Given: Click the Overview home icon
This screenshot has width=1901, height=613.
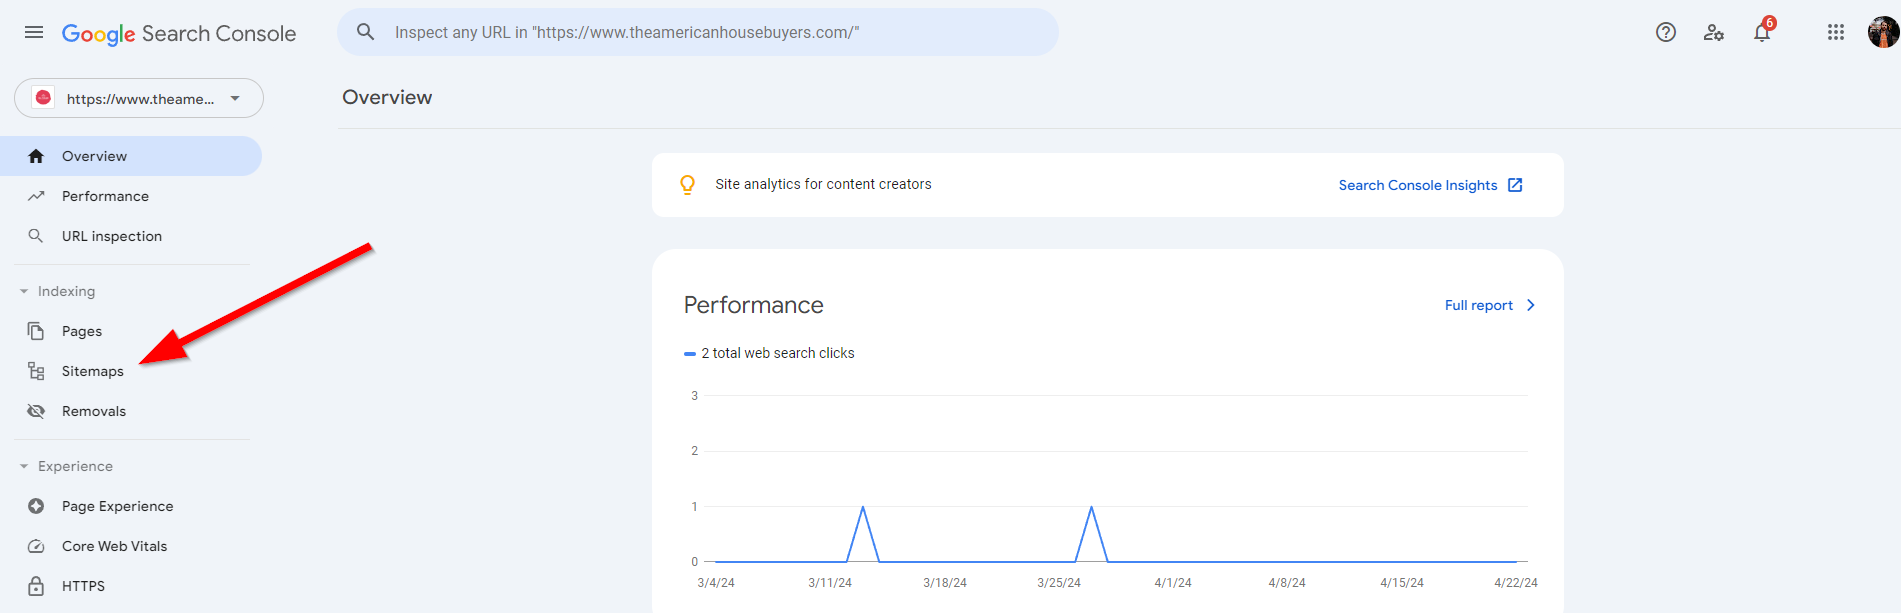Looking at the screenshot, I should click(x=36, y=156).
